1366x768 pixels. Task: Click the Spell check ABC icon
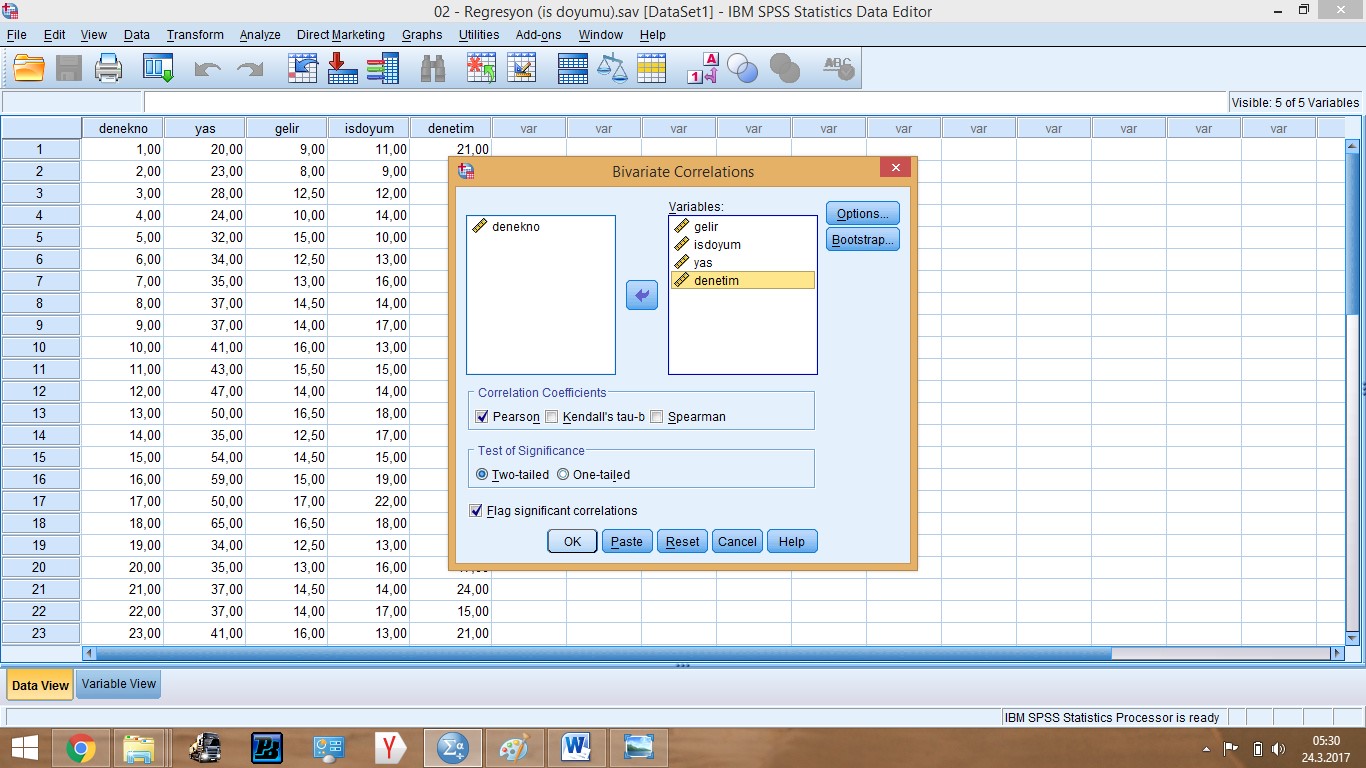point(838,68)
